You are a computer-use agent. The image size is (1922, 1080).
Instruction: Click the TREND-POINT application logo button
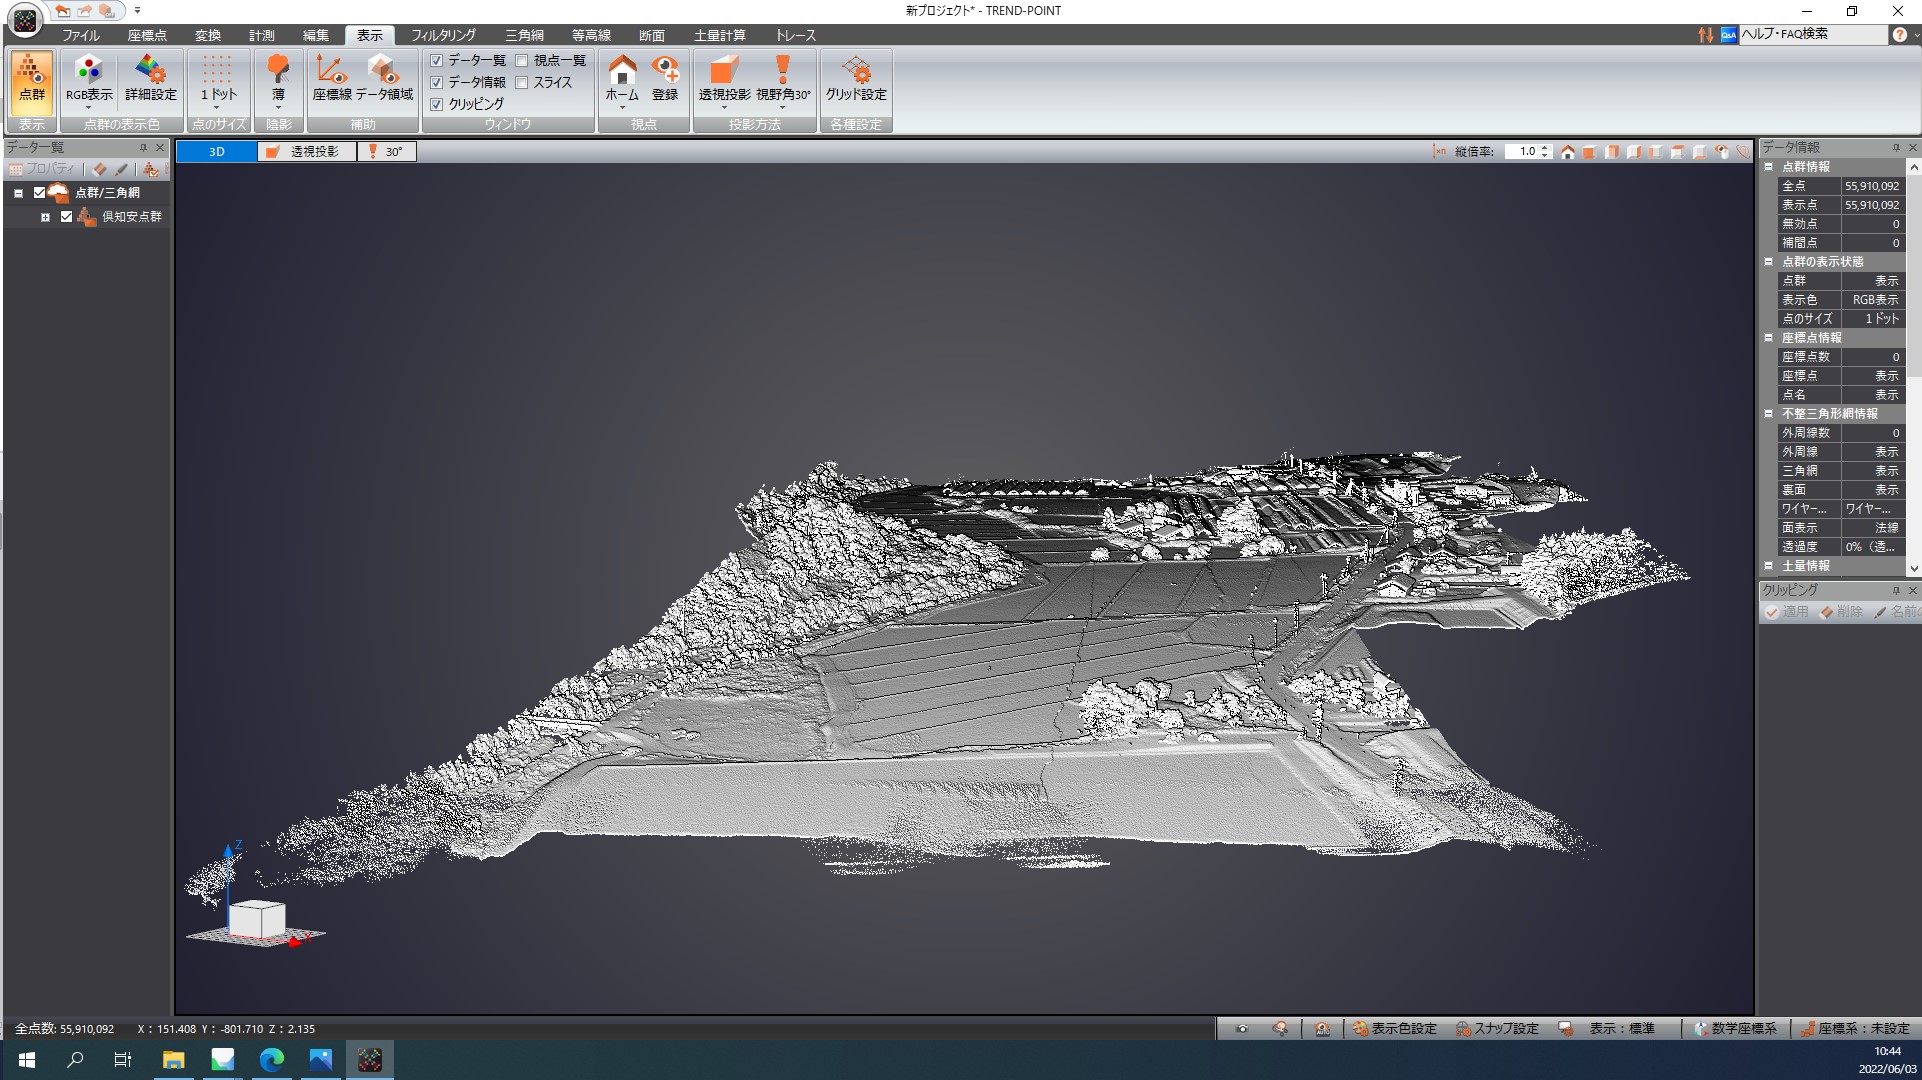(x=26, y=19)
